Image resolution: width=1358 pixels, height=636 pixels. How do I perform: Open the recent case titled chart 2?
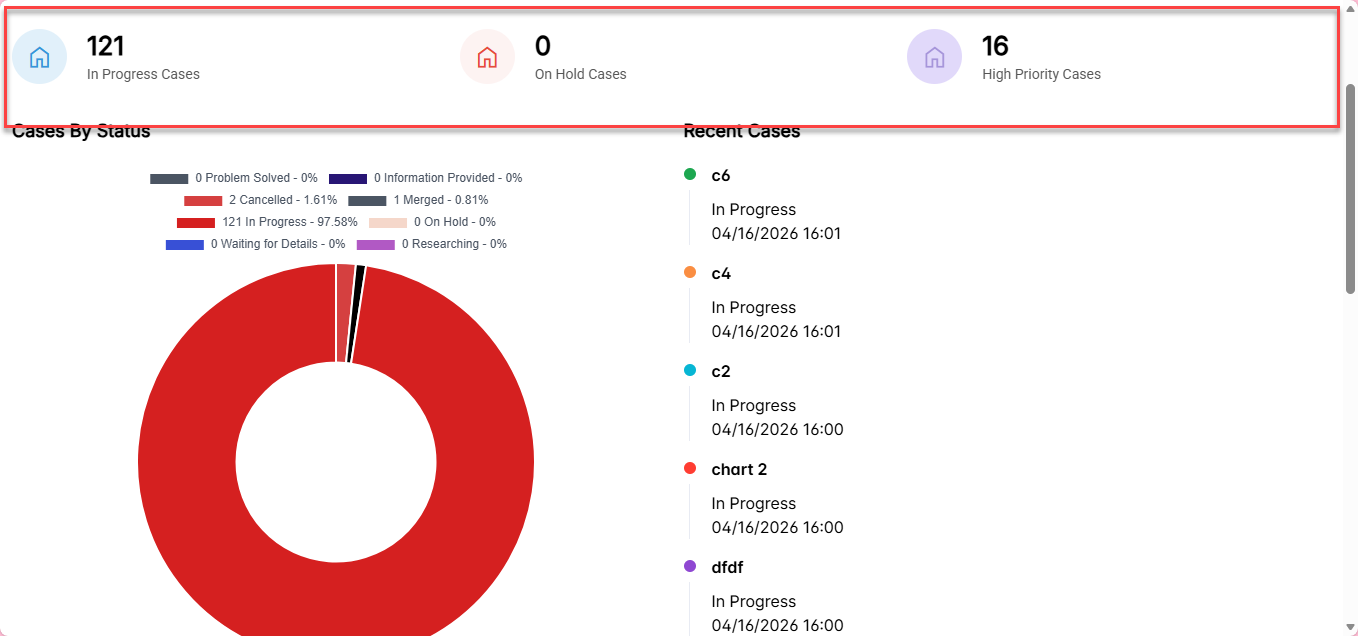739,470
